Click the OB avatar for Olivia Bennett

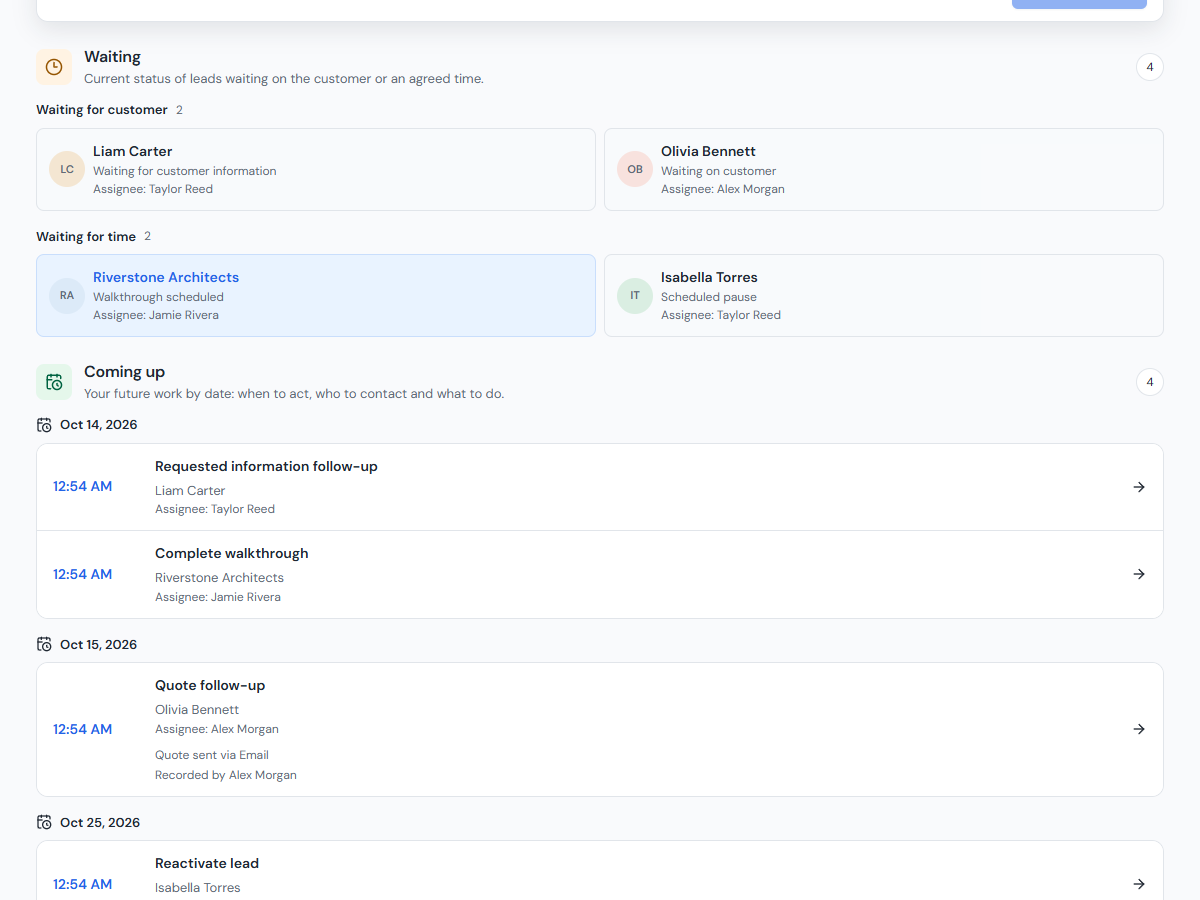tap(635, 169)
